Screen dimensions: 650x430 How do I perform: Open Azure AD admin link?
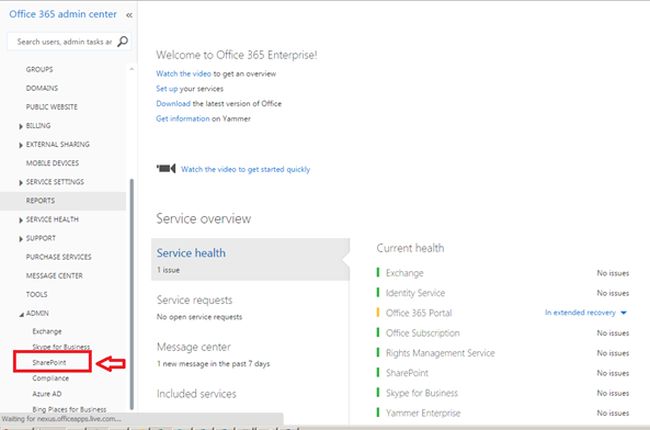47,394
